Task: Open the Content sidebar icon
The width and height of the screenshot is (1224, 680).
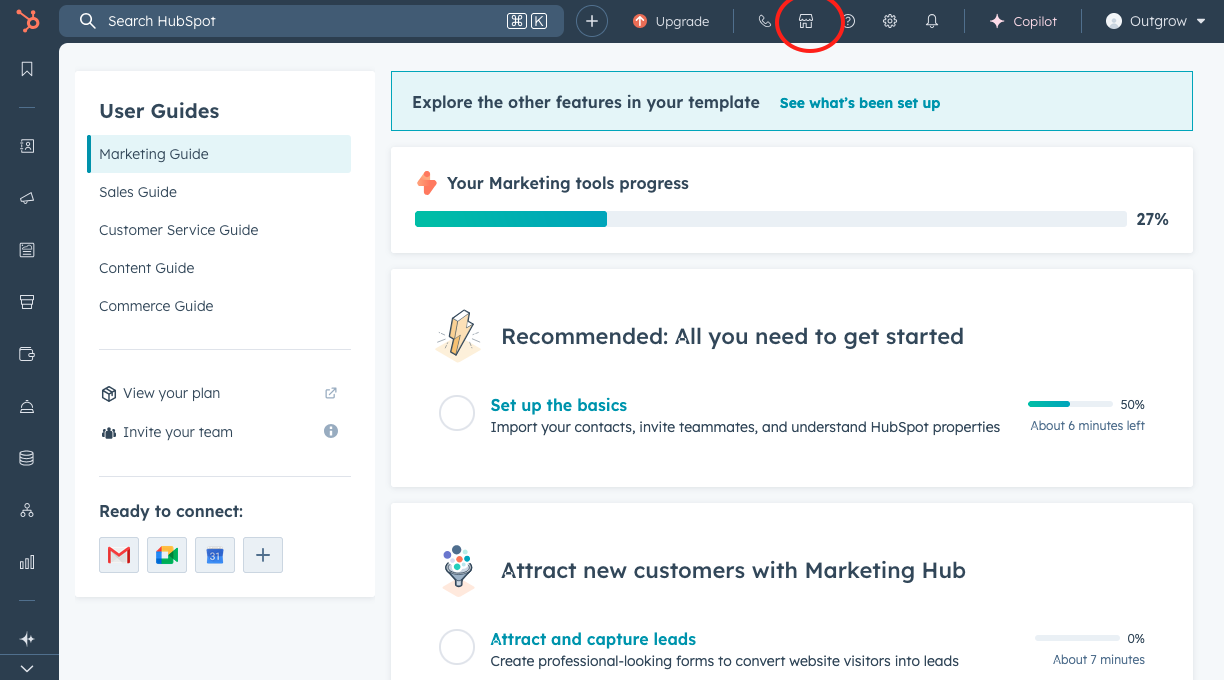Action: pos(27,250)
